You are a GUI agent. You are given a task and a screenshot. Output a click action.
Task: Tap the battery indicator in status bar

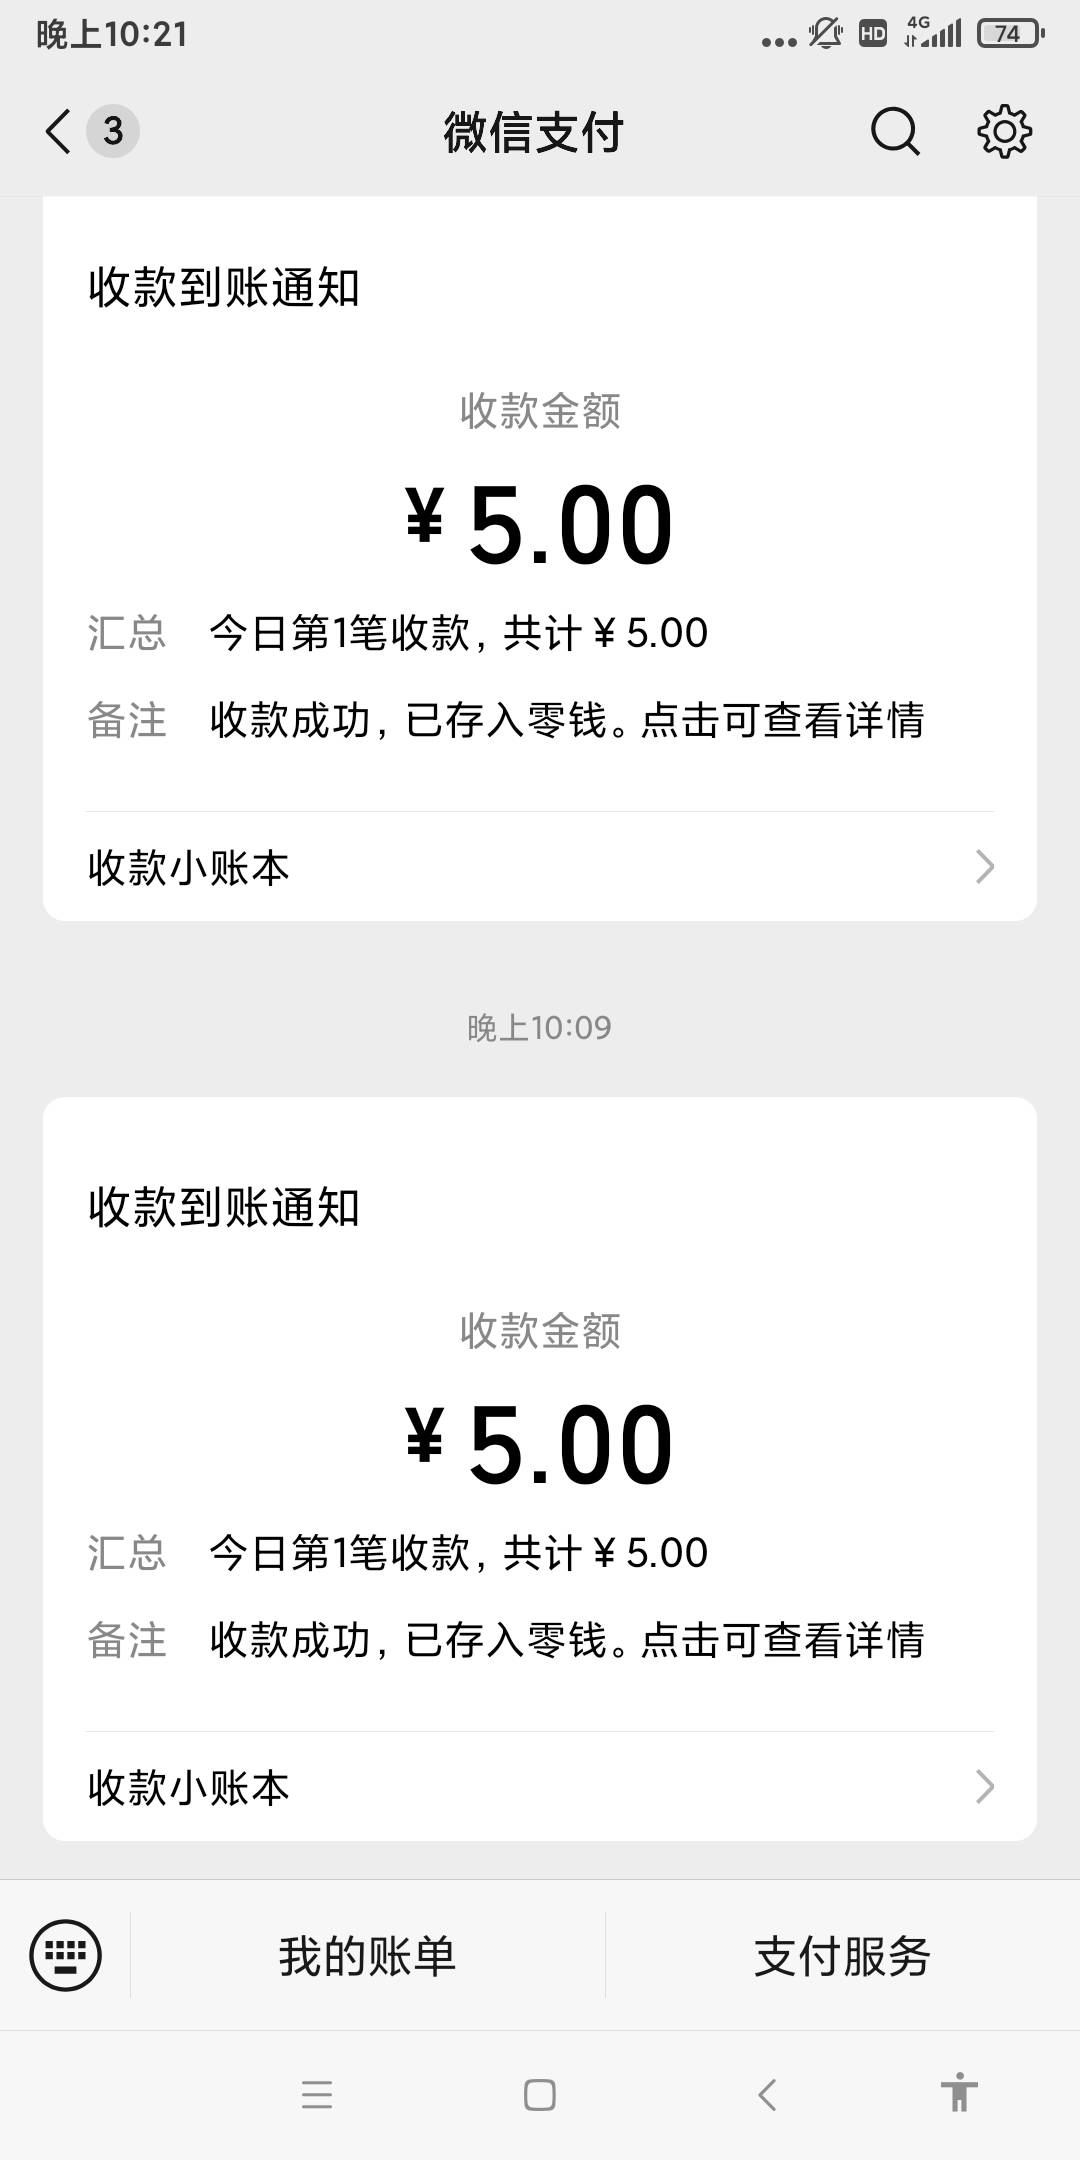[x=1010, y=34]
